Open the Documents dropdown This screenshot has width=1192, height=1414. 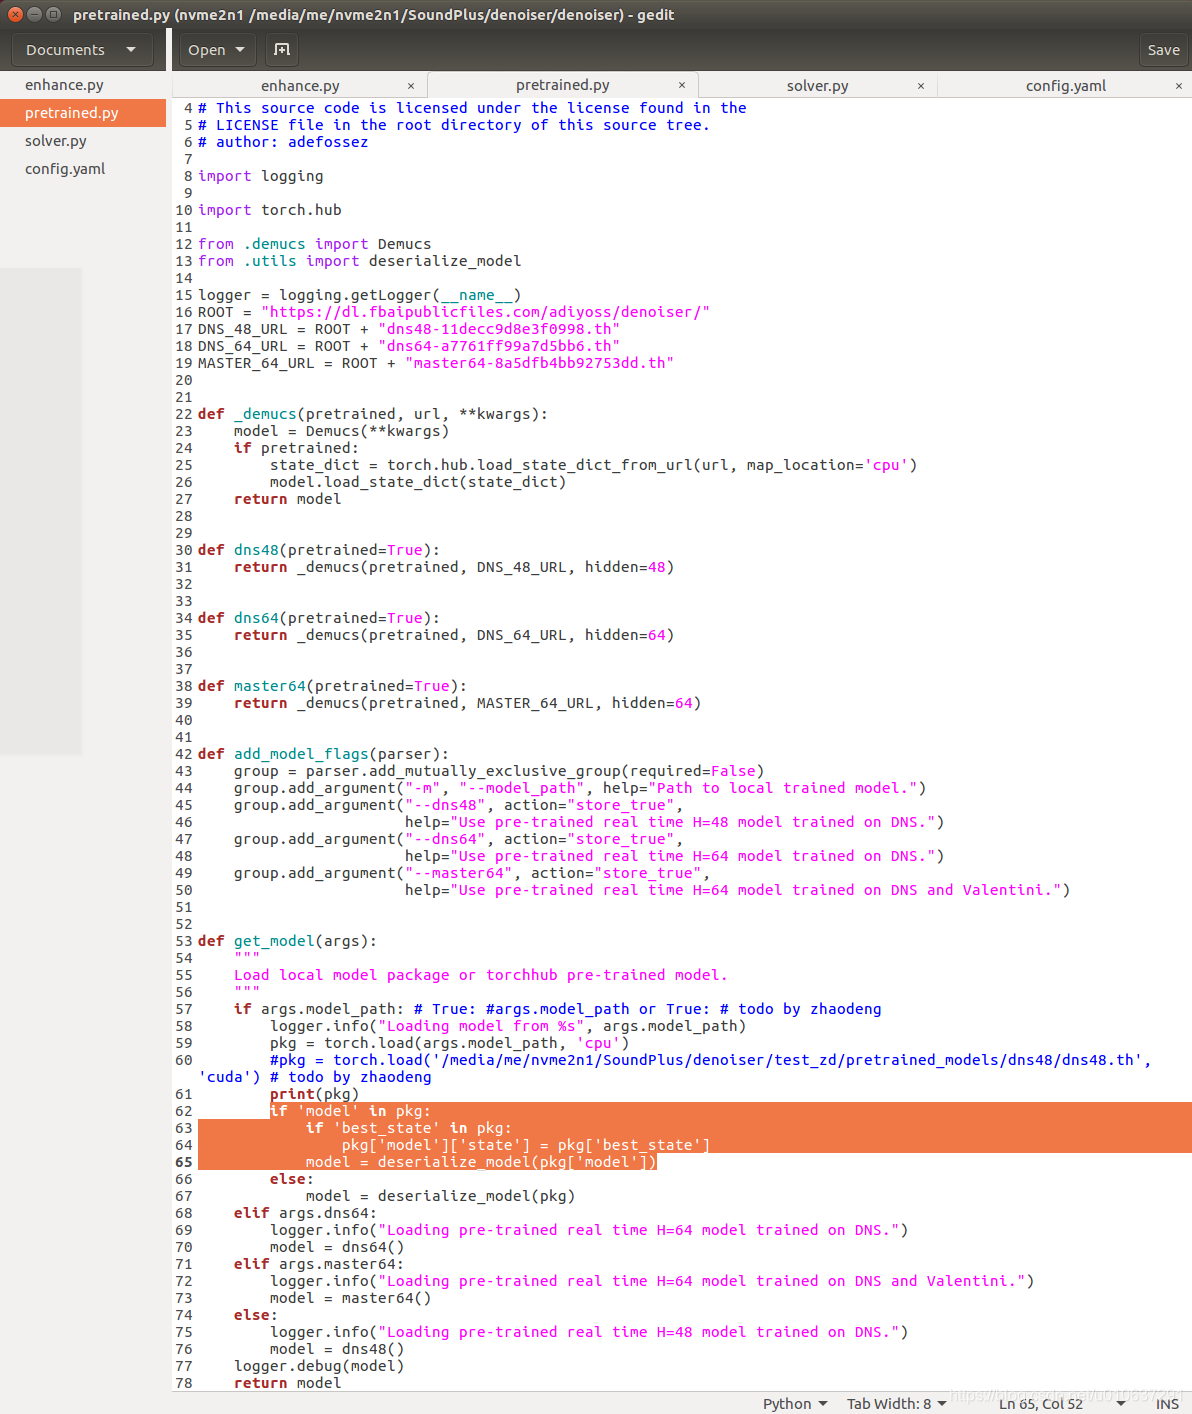point(81,49)
